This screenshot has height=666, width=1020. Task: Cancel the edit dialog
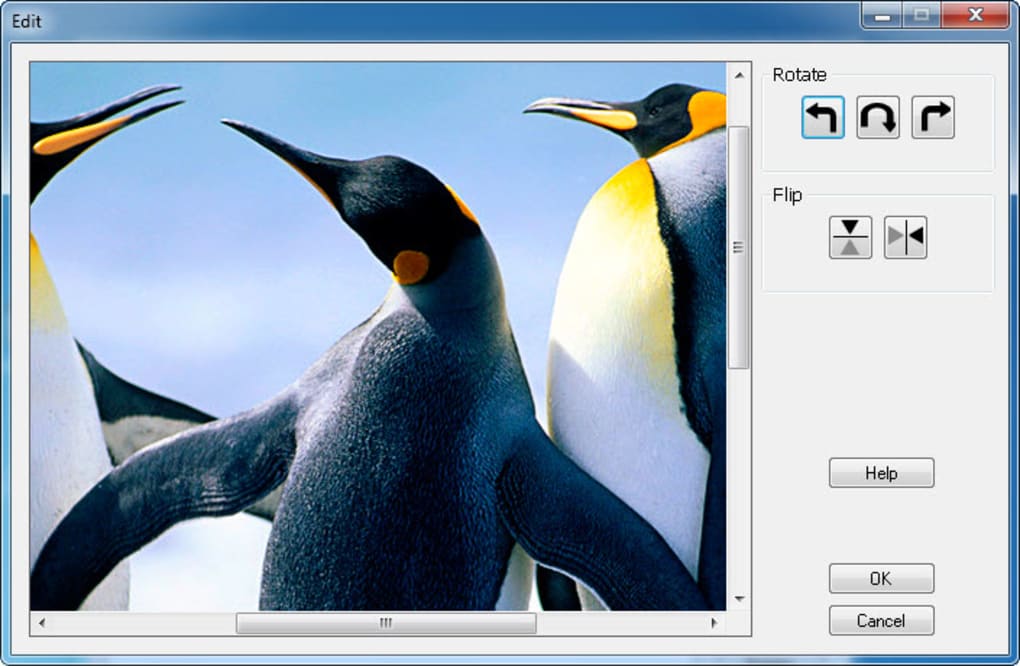pos(881,620)
